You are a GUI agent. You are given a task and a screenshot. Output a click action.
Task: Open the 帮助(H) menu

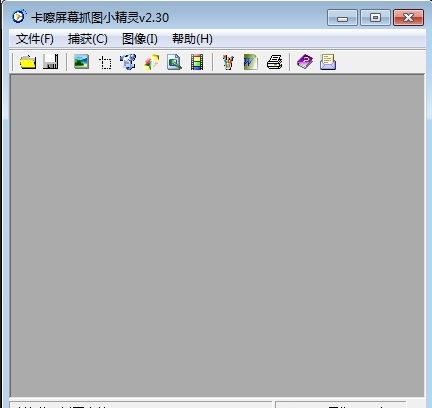click(x=192, y=39)
